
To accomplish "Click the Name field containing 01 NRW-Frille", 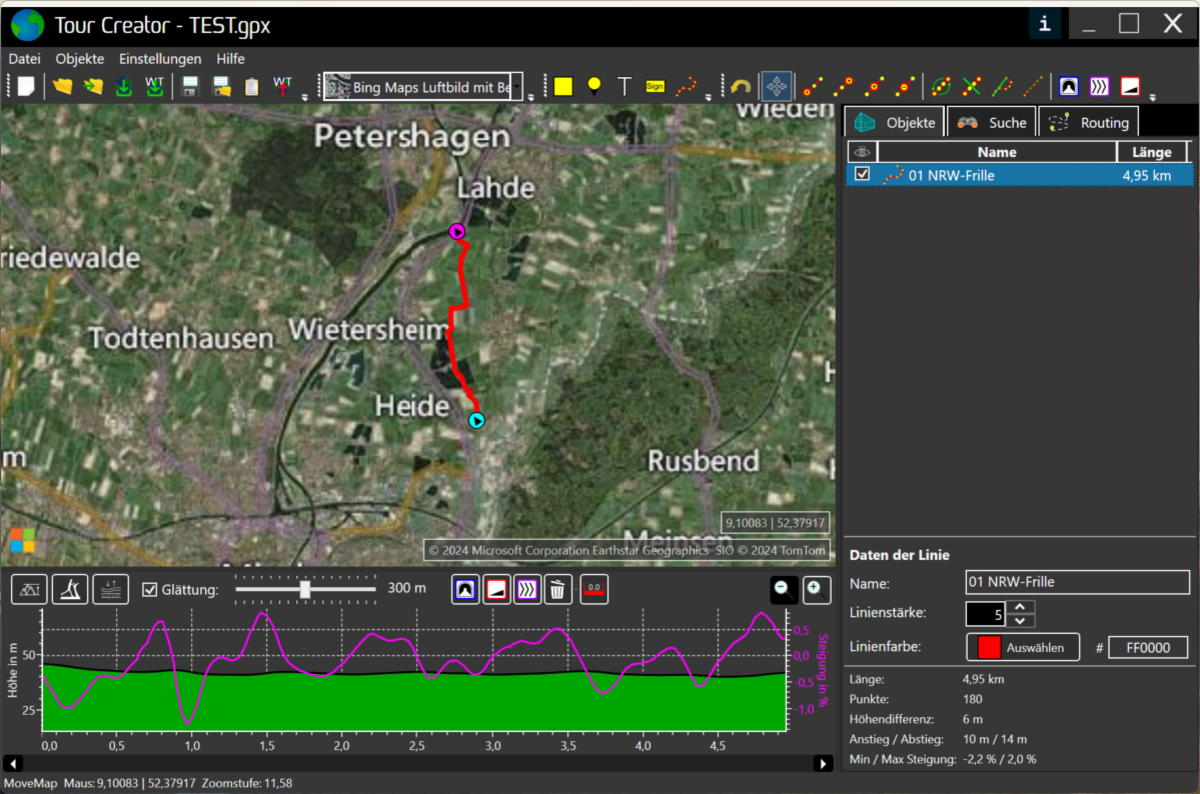I will pos(1077,581).
